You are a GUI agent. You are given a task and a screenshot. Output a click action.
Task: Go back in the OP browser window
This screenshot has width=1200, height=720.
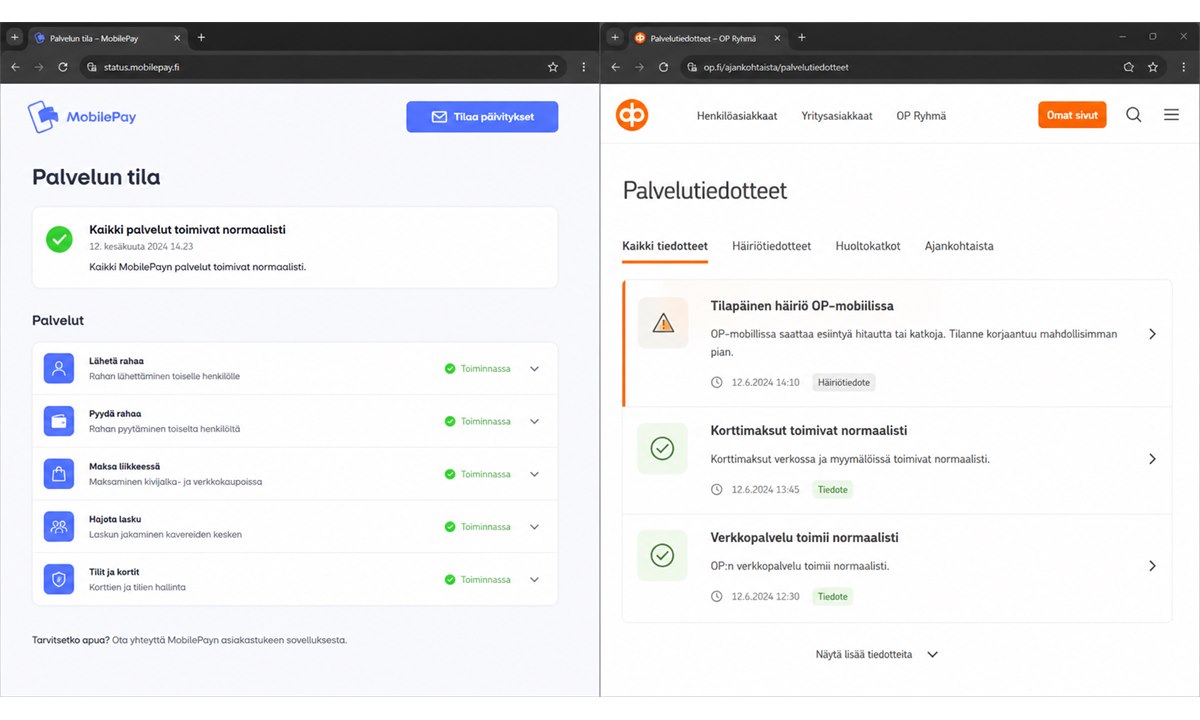click(615, 67)
